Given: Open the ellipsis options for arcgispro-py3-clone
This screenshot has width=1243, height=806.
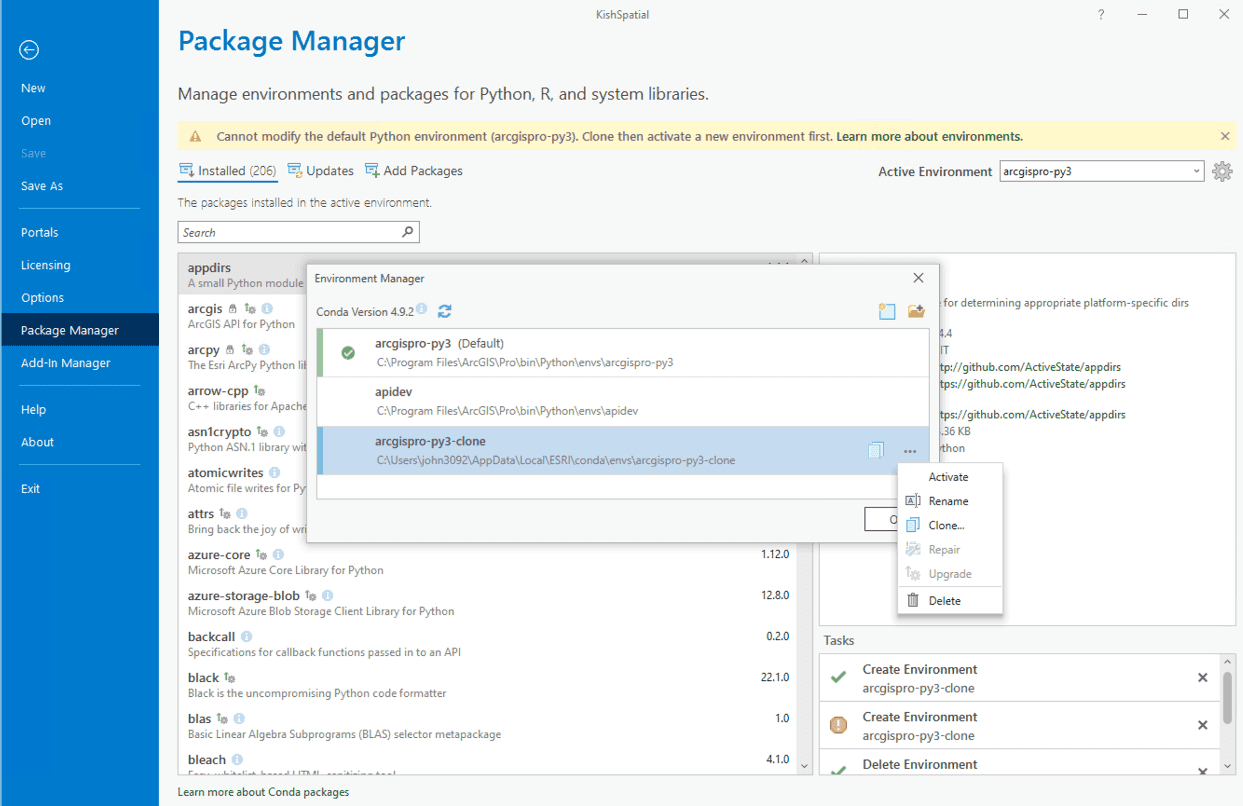Looking at the screenshot, I should tap(910, 452).
